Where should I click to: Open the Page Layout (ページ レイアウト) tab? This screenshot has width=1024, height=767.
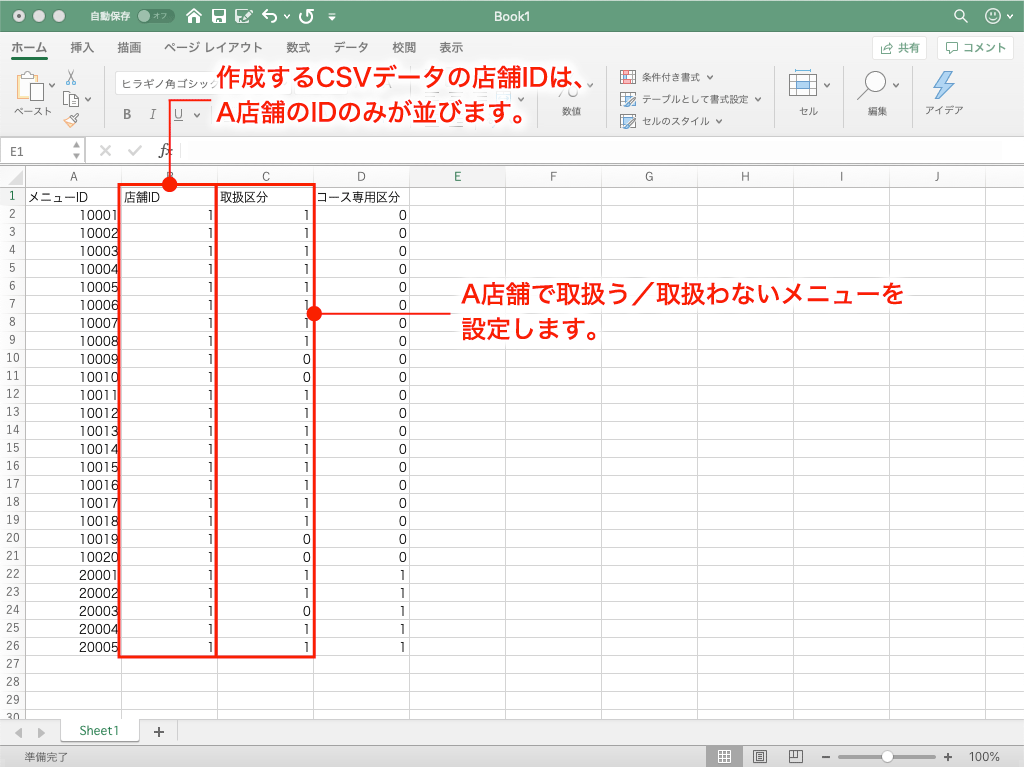(x=213, y=48)
